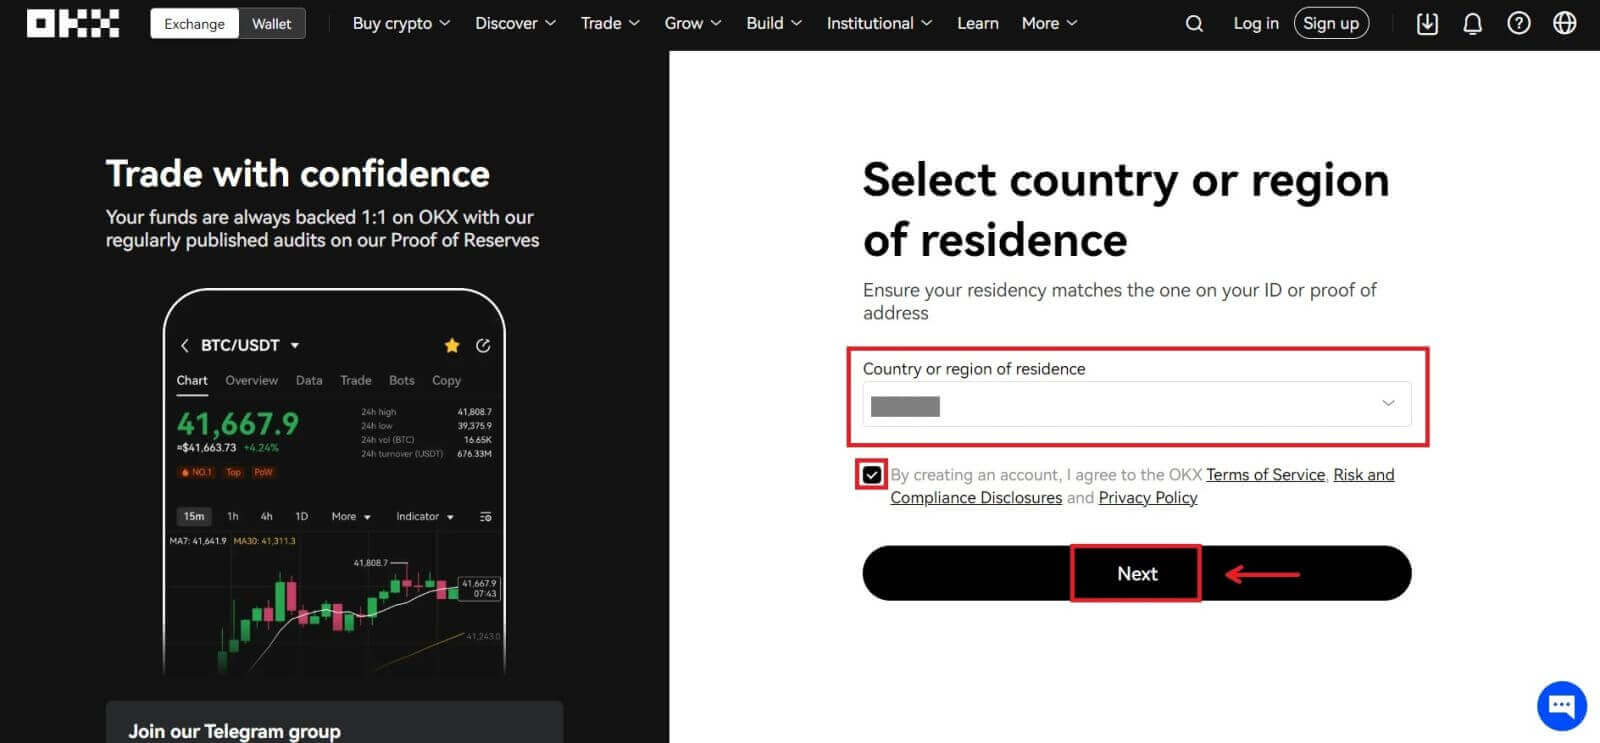Open the Trade navigation menu
The image size is (1600, 743).
609,23
